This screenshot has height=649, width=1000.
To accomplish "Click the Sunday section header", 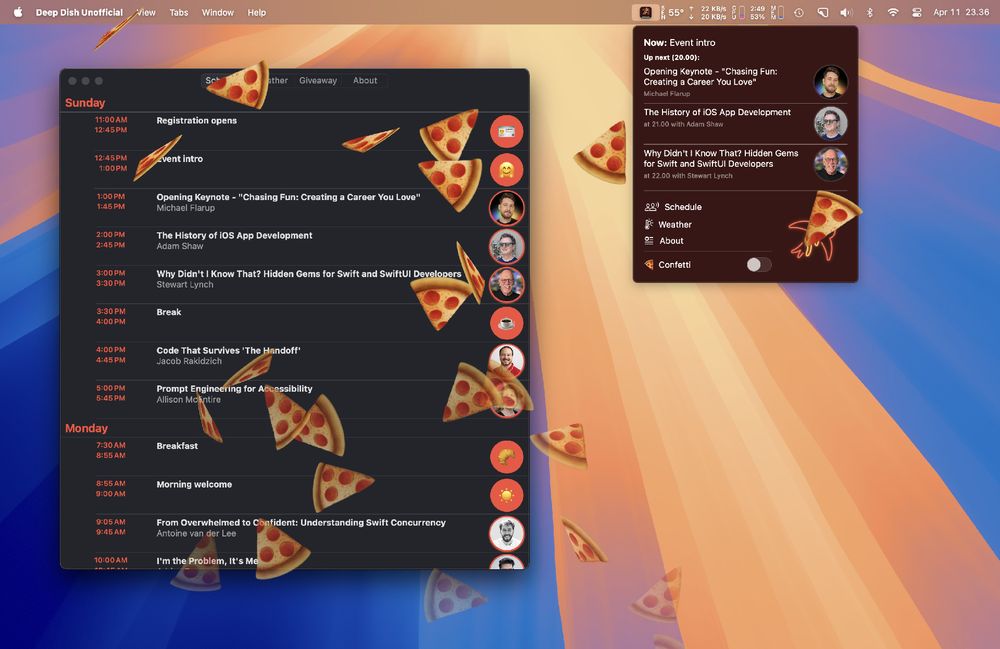I will coord(85,103).
